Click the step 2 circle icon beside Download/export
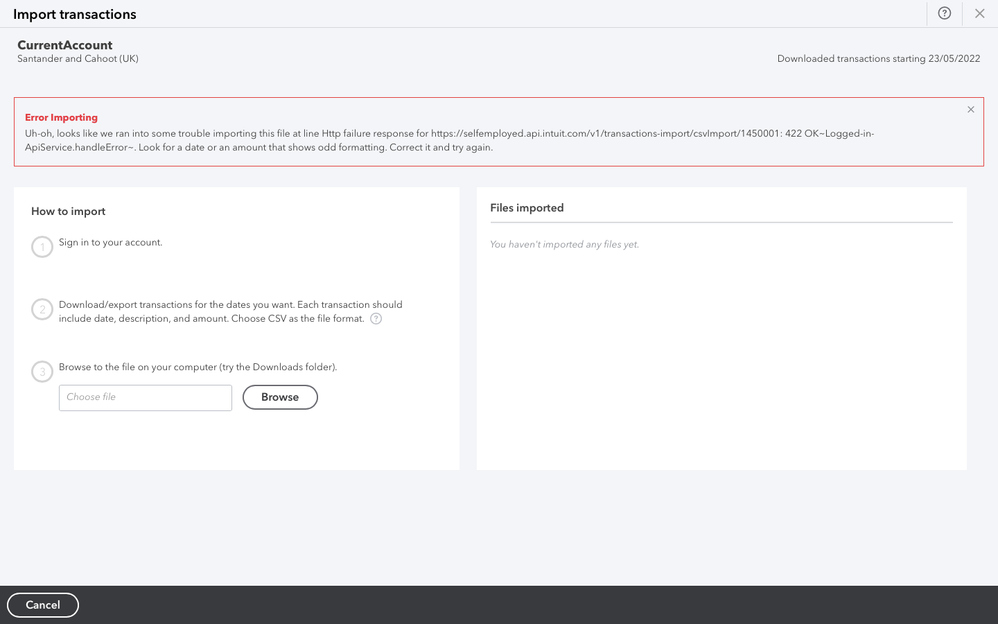This screenshot has width=998, height=624. coord(42,309)
